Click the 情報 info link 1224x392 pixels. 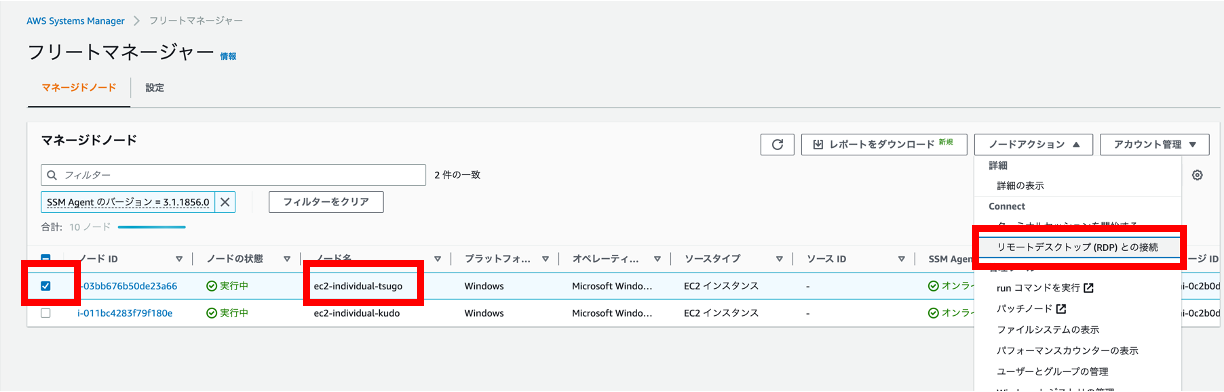(x=228, y=57)
